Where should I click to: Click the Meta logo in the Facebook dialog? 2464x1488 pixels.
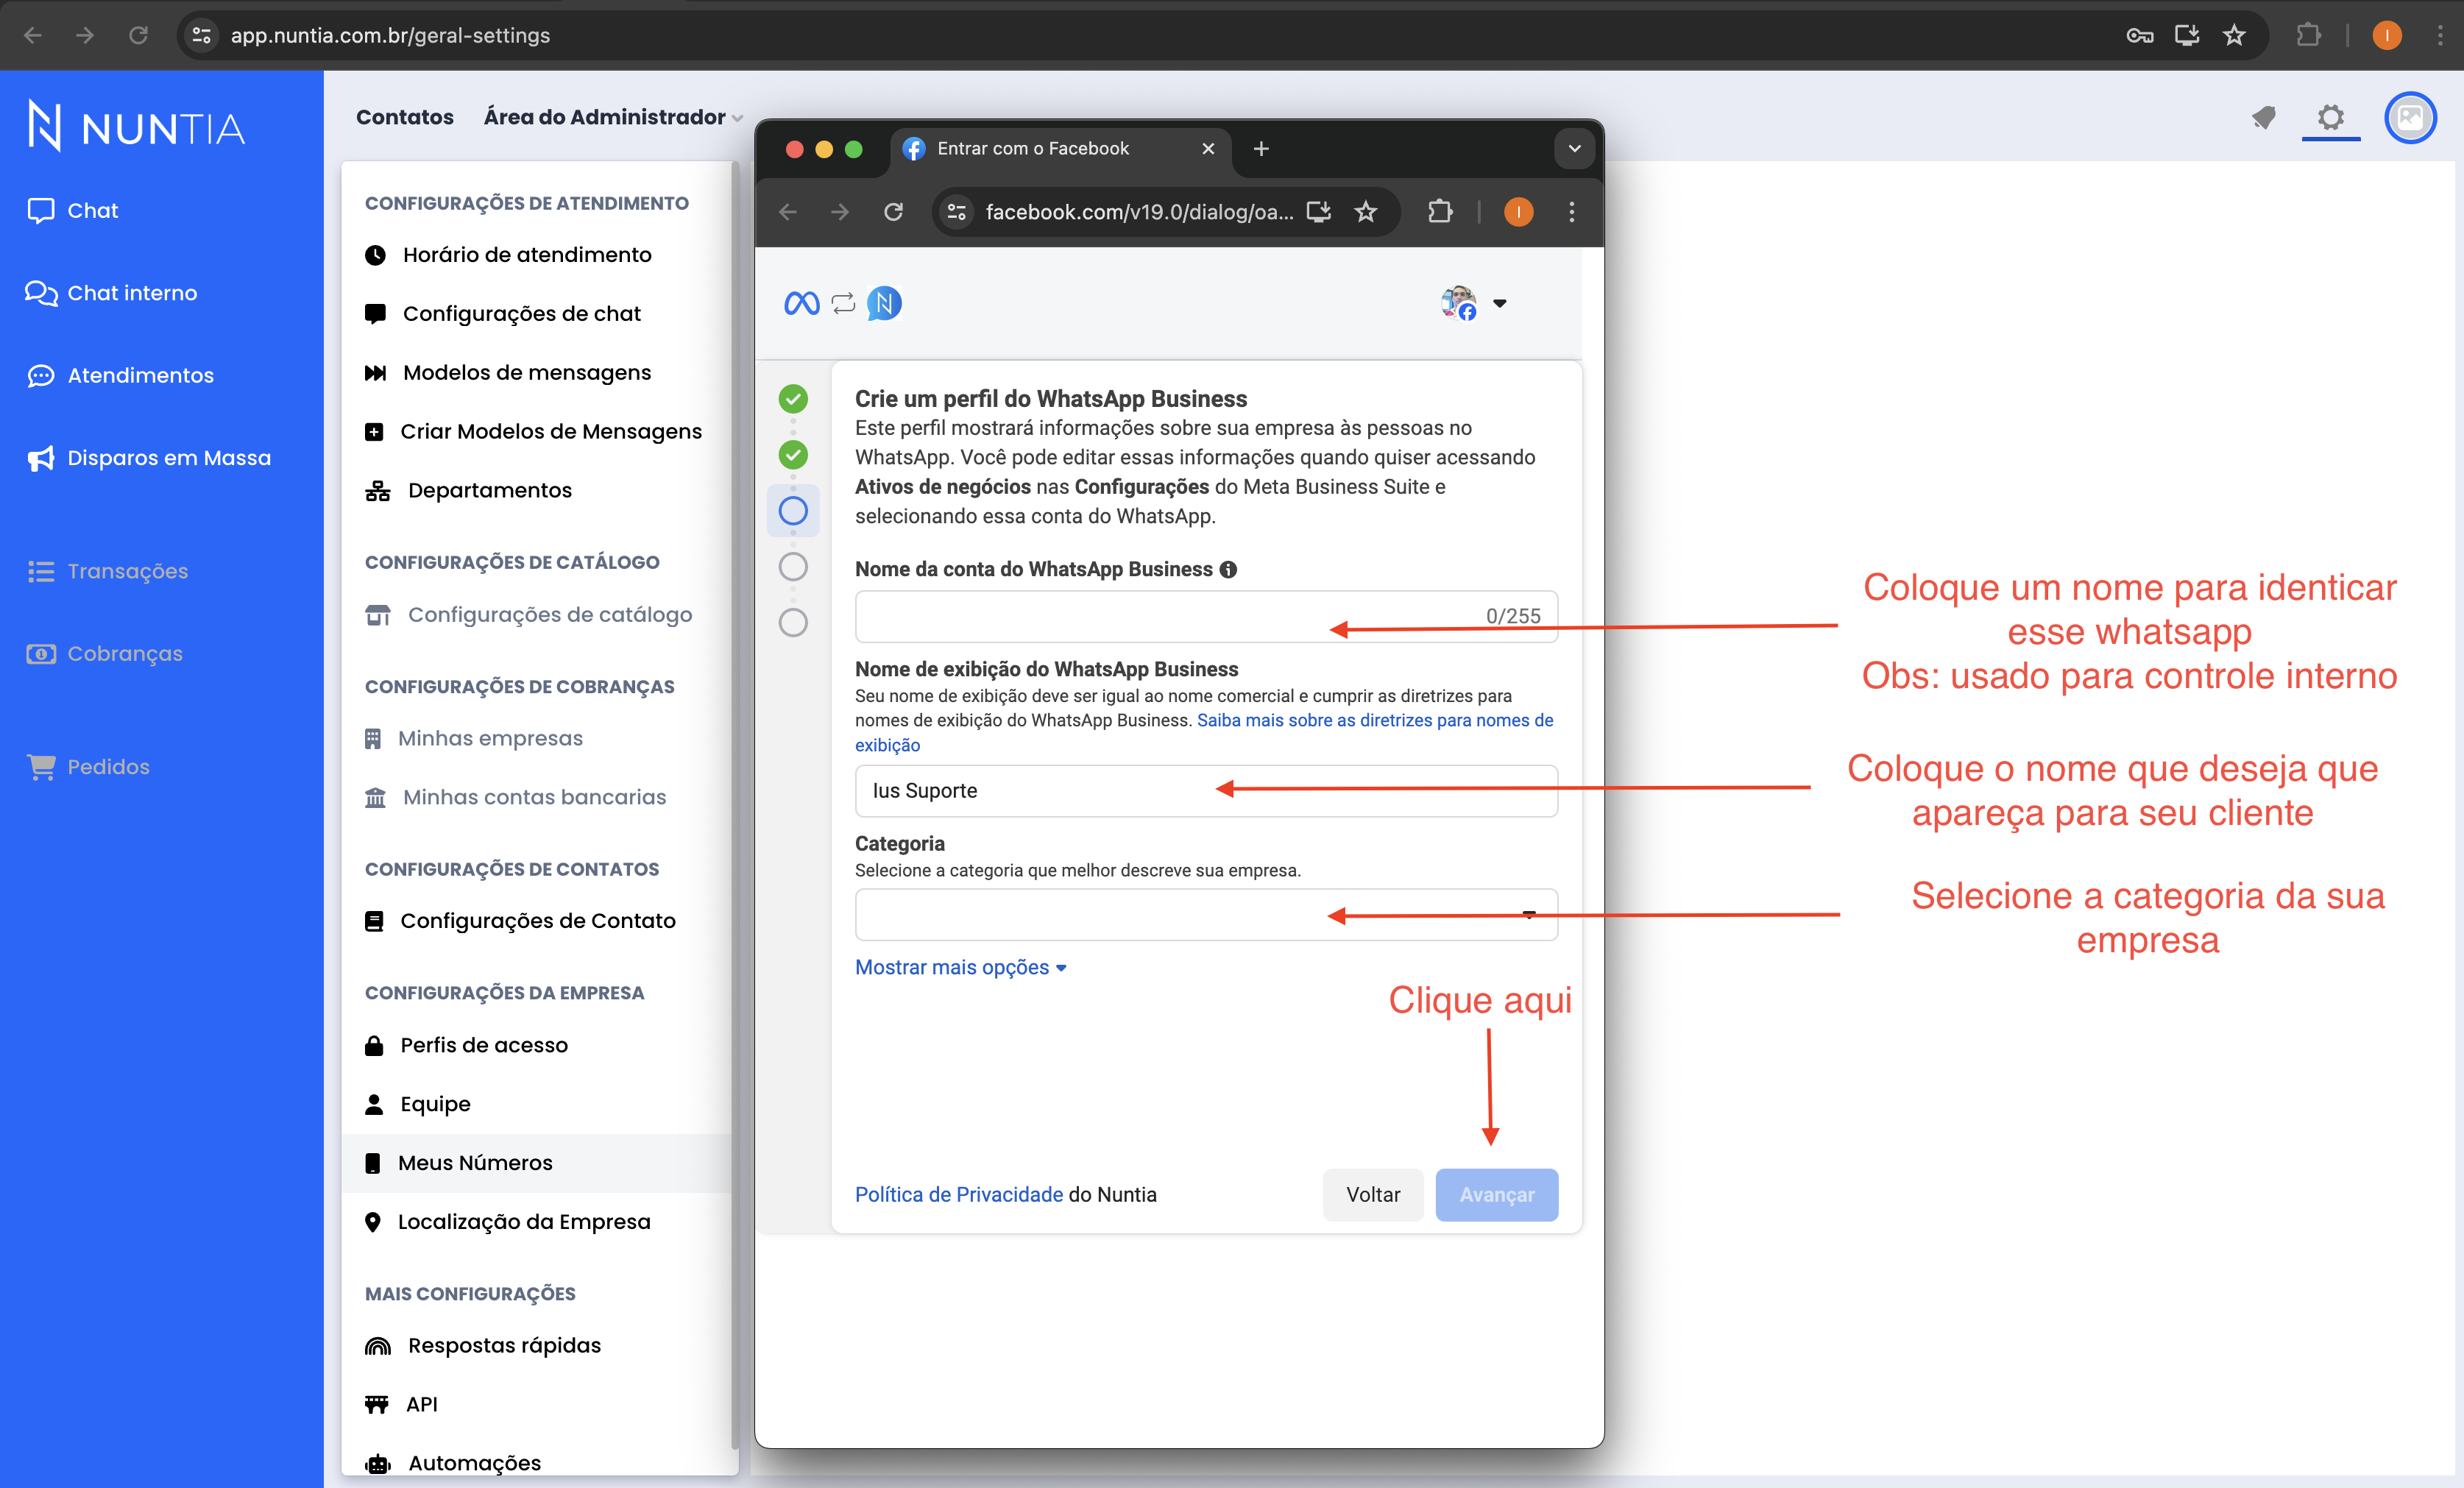coord(802,303)
